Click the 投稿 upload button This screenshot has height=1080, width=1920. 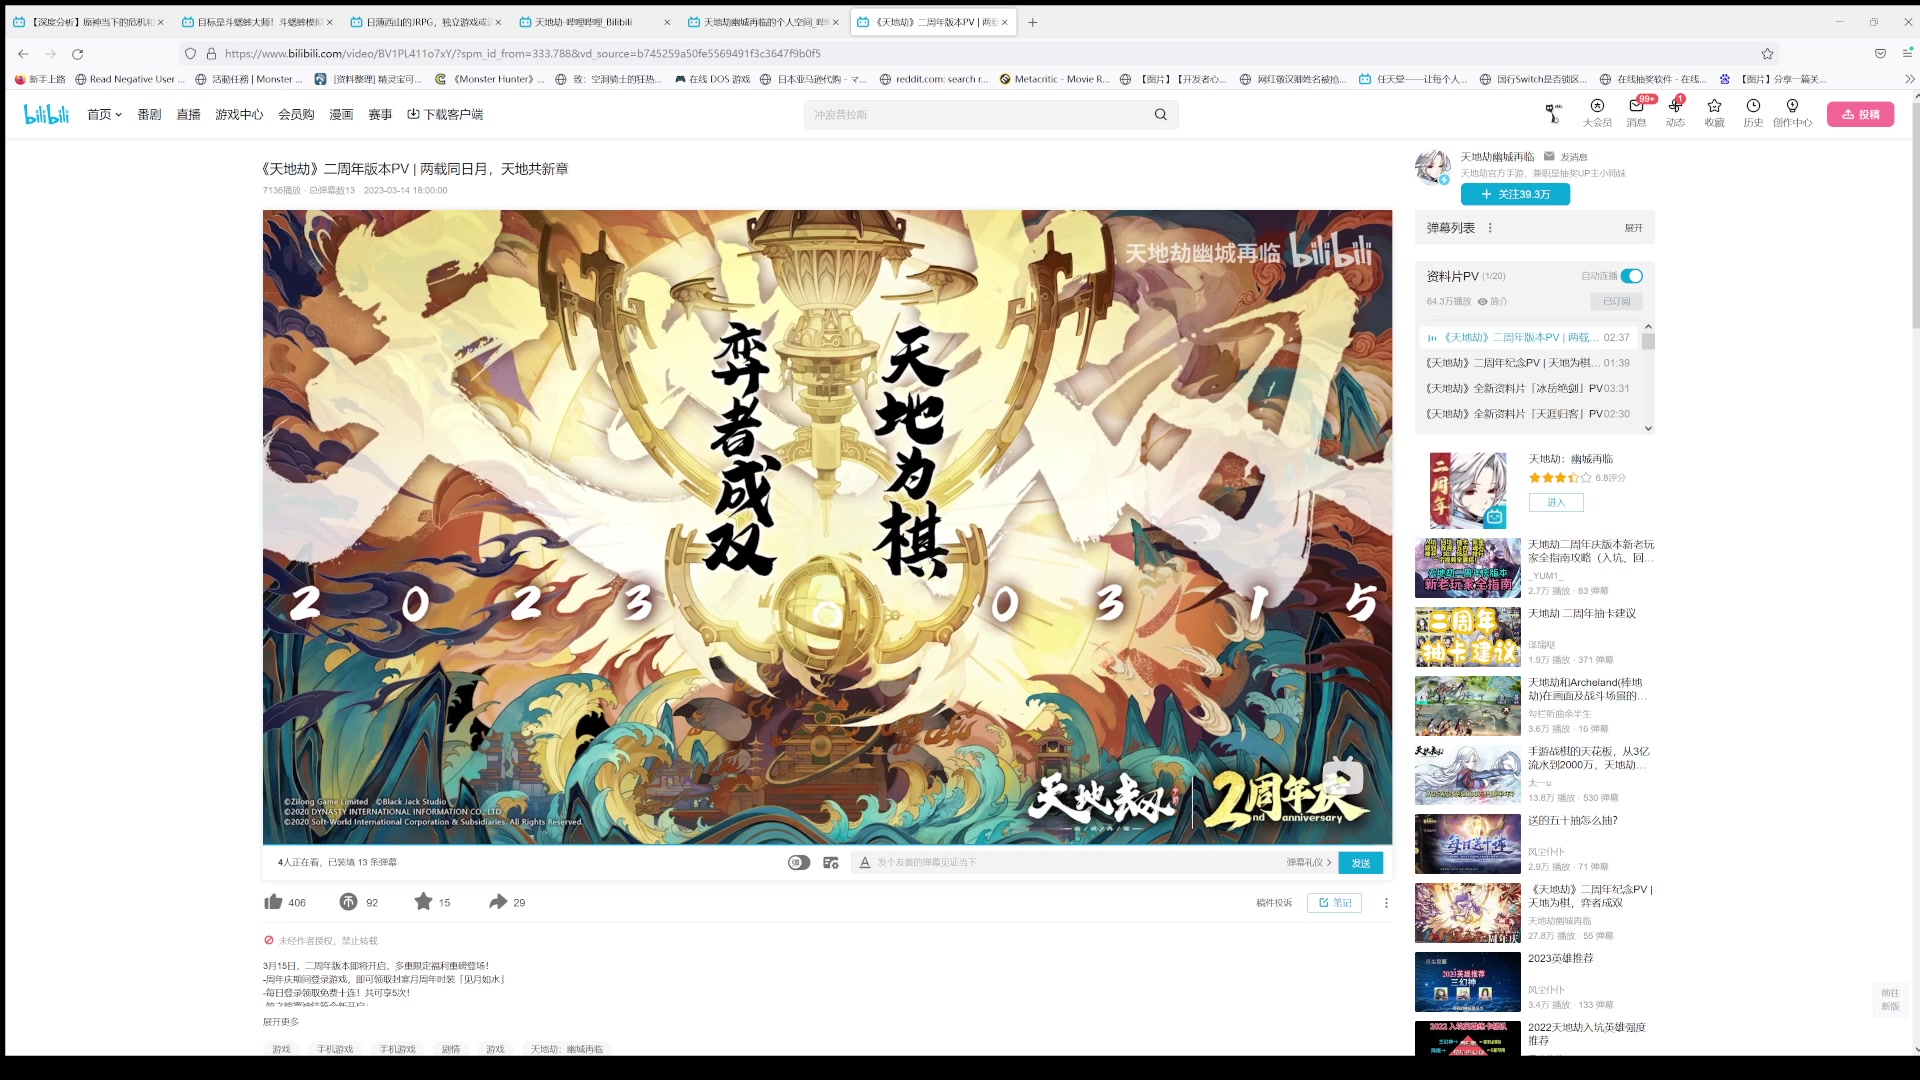pos(1861,114)
